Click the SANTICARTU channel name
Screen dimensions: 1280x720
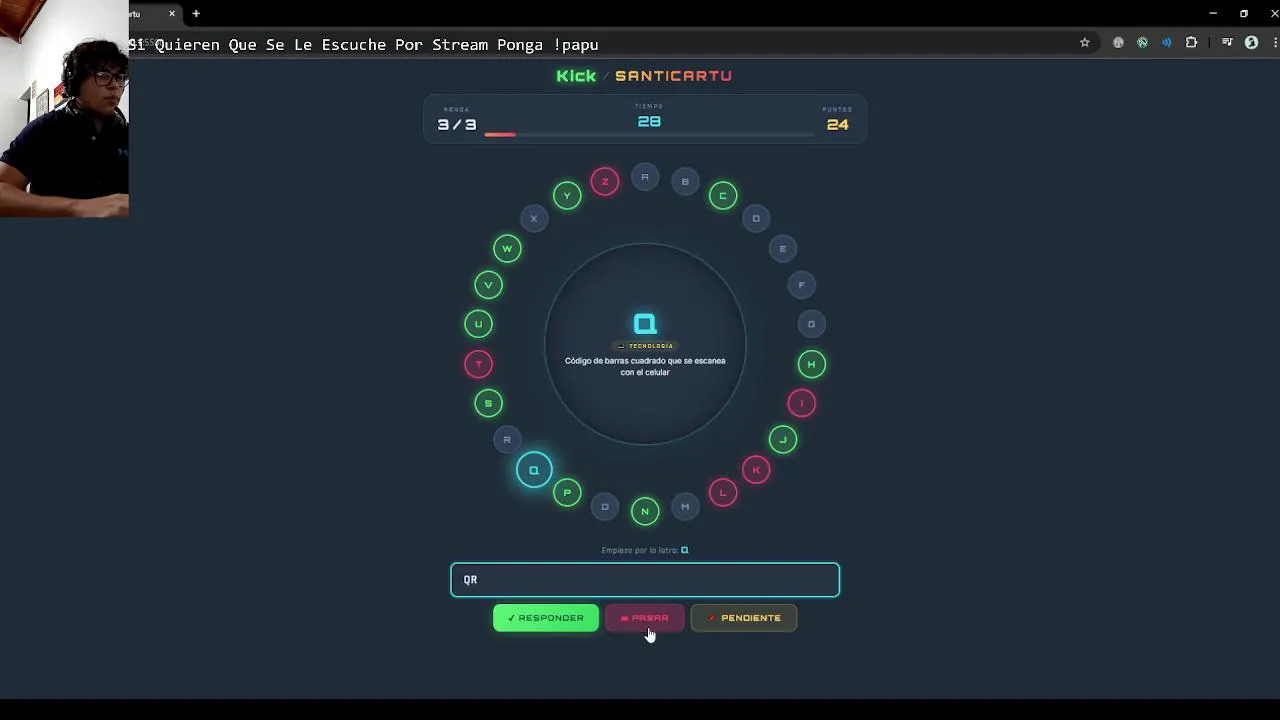coord(673,76)
